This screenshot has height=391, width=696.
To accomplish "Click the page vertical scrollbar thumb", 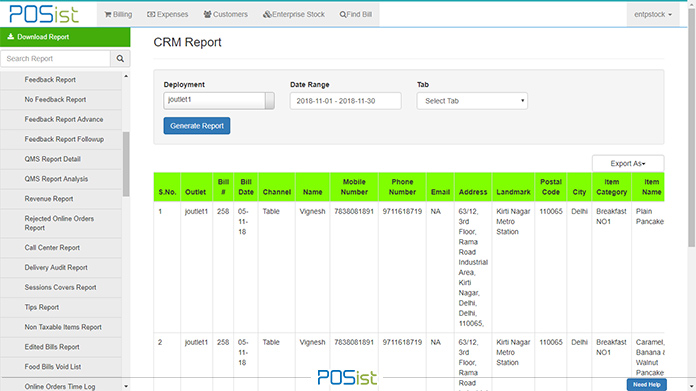I will 692,129.
